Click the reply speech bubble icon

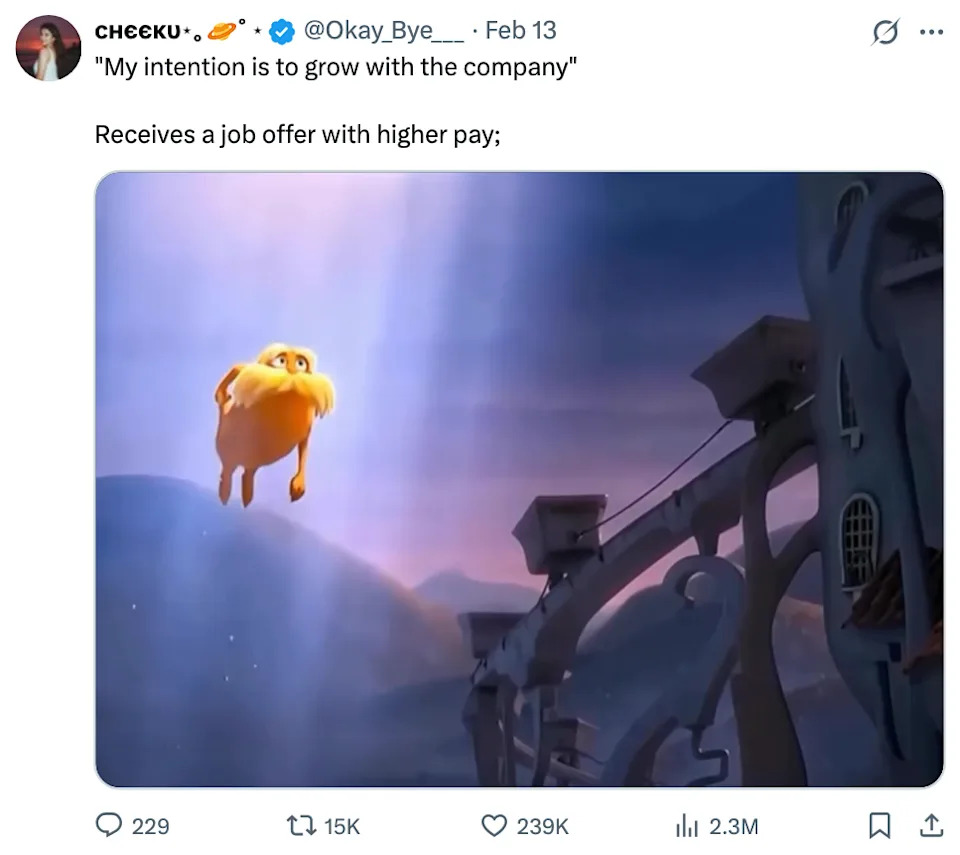[x=109, y=826]
